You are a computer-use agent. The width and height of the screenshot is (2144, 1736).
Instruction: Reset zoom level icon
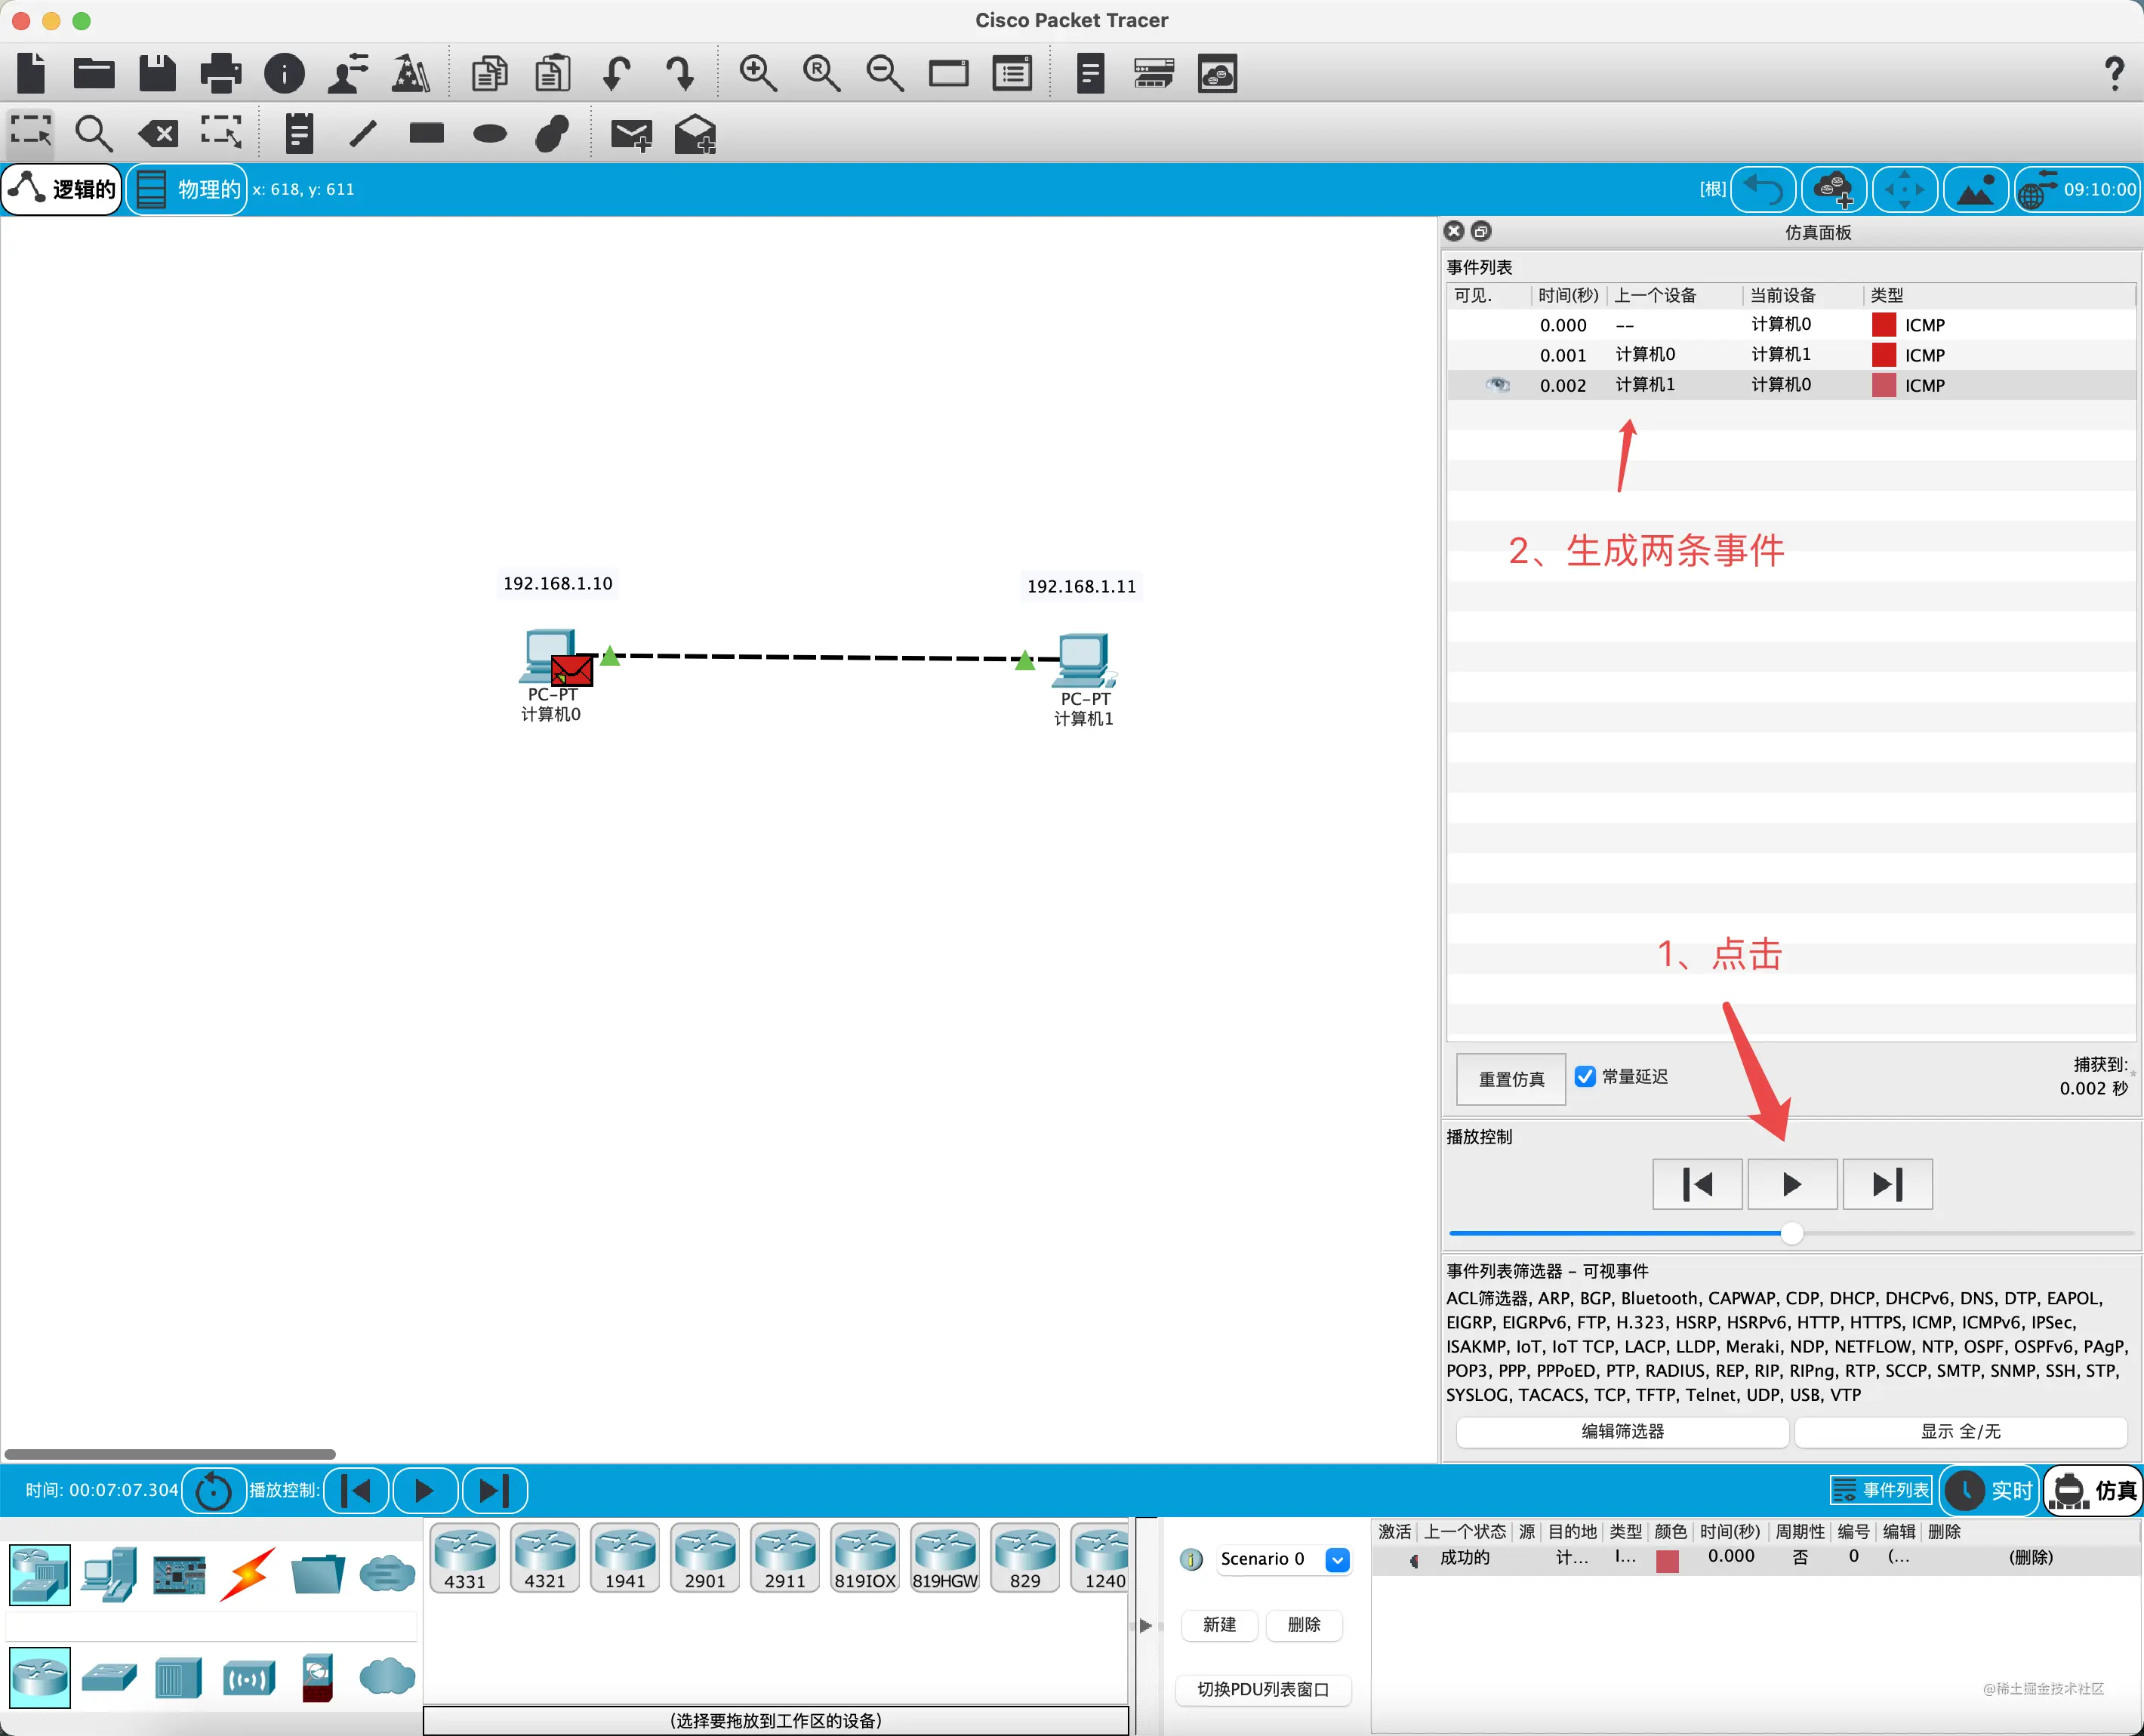[x=821, y=73]
